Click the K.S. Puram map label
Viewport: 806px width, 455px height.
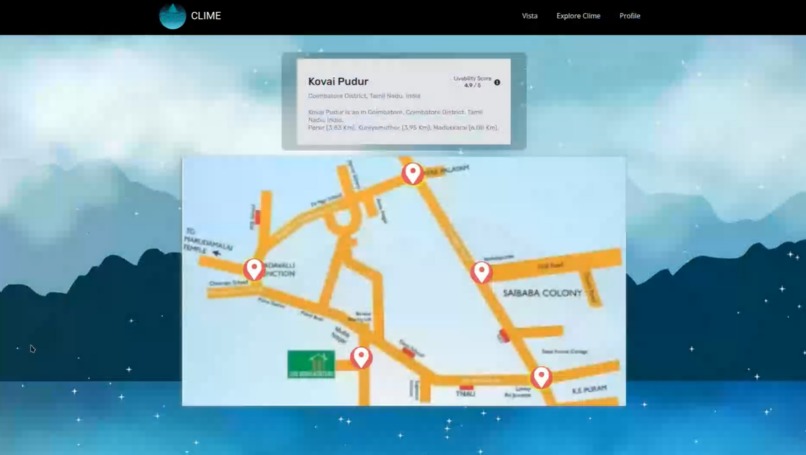coord(589,390)
